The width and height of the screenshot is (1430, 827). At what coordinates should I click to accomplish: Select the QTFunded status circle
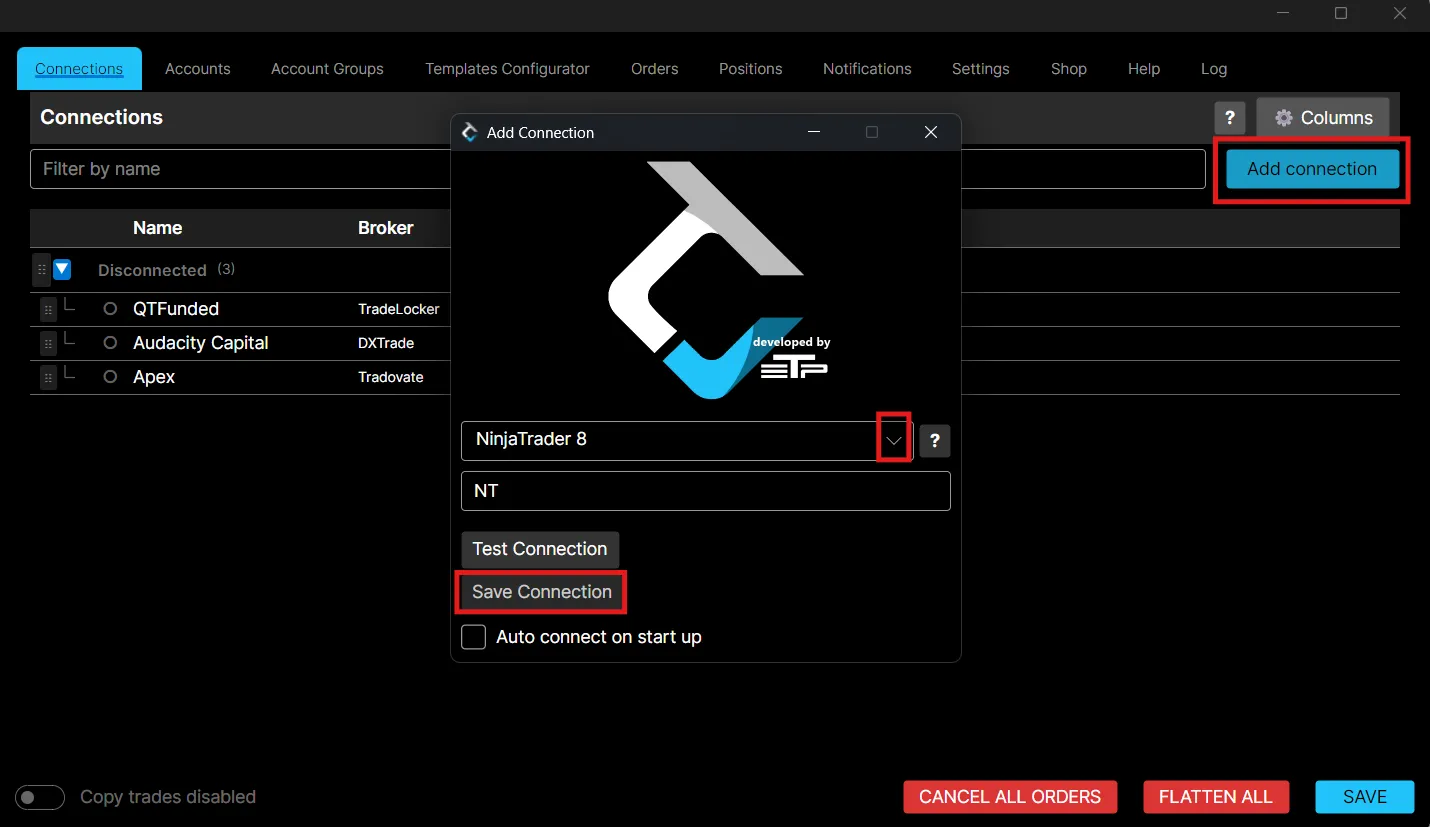click(x=111, y=309)
